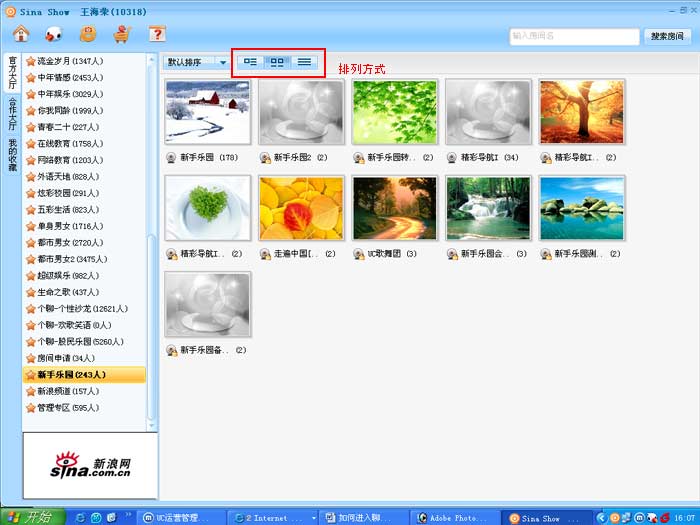Click the orange face toolbar icon

88,34
